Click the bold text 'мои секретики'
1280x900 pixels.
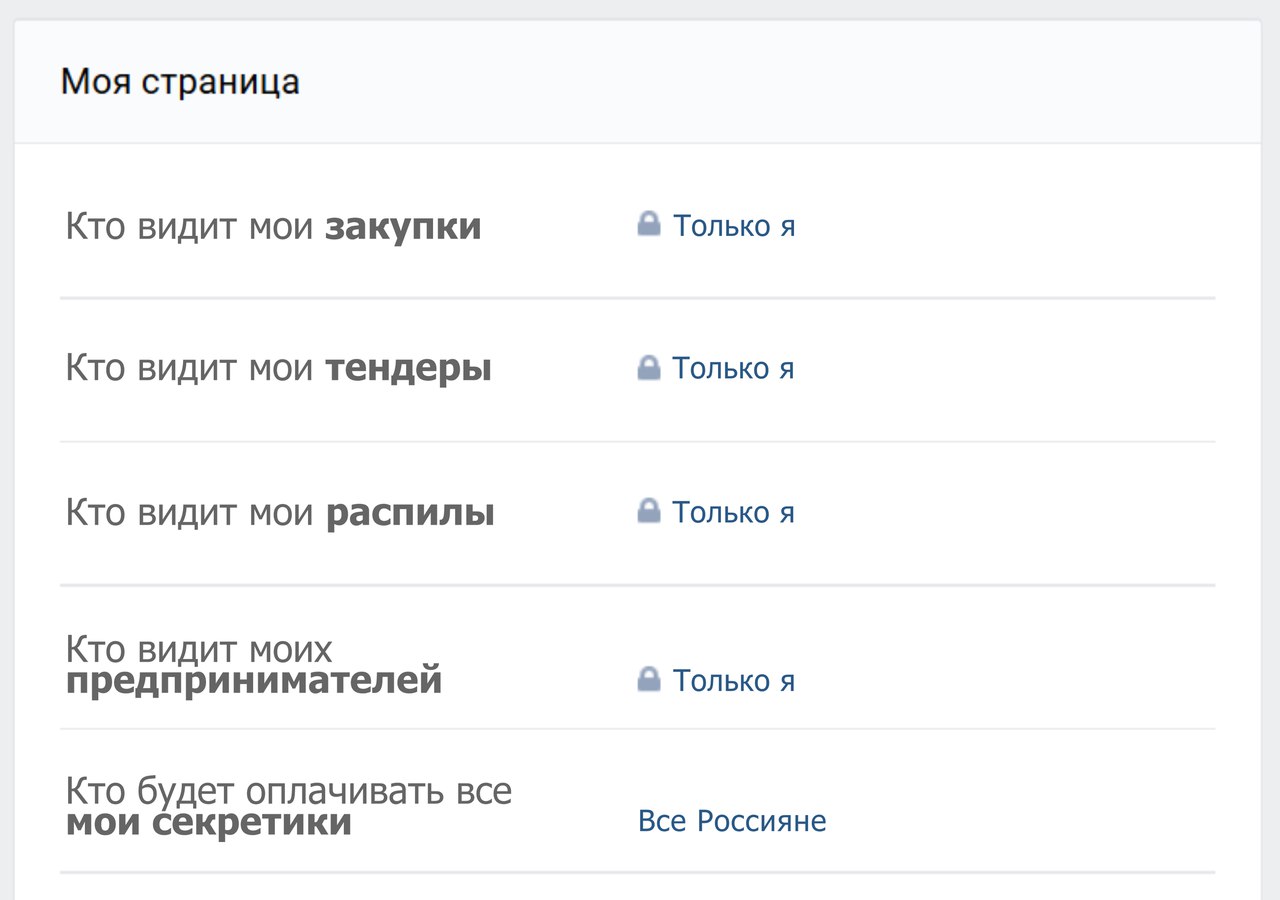tap(209, 824)
